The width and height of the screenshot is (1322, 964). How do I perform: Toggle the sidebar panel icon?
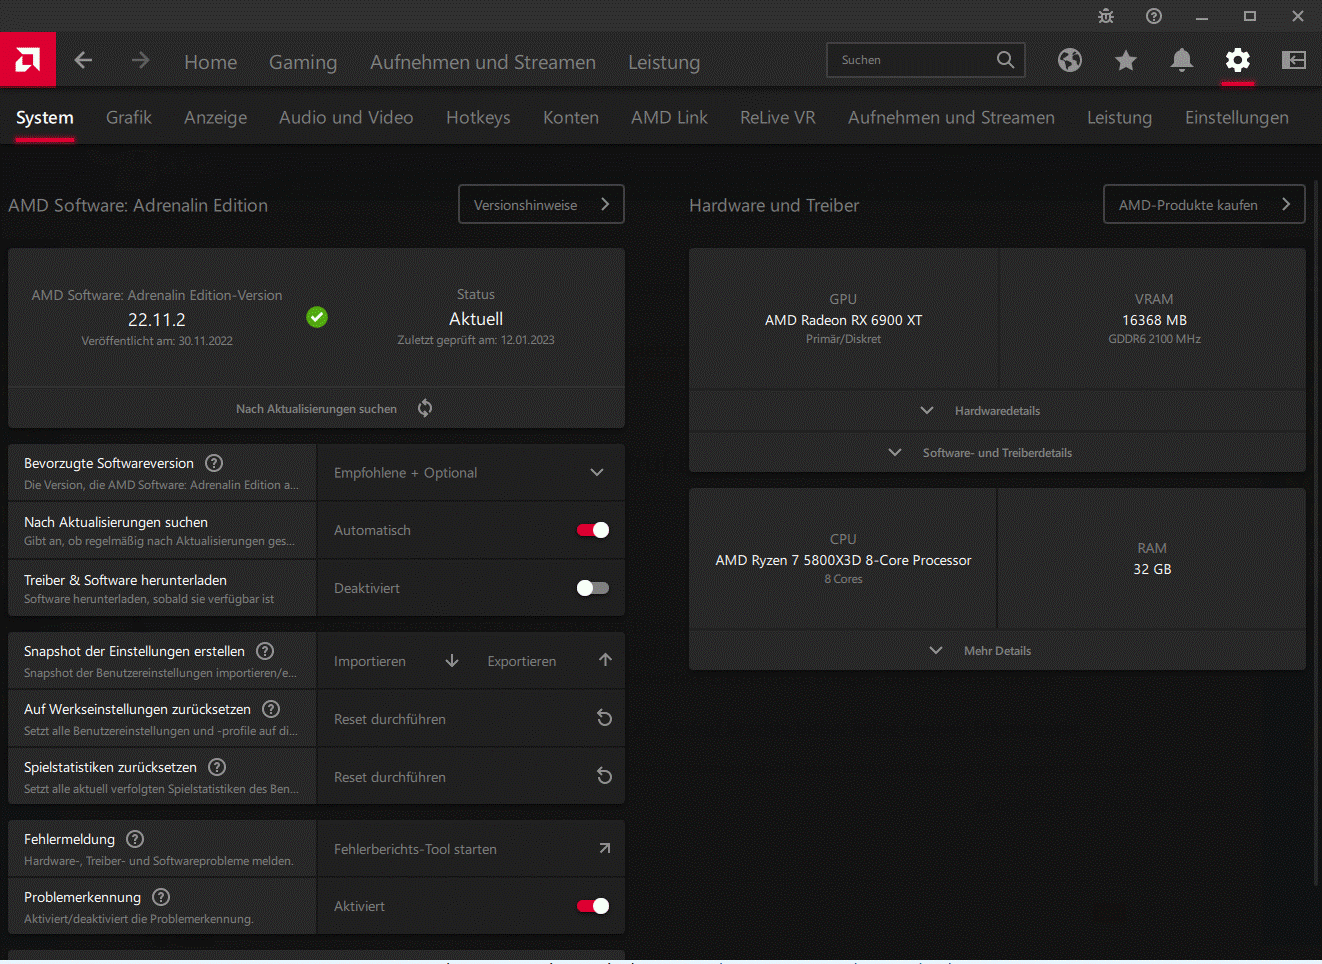tap(1294, 60)
